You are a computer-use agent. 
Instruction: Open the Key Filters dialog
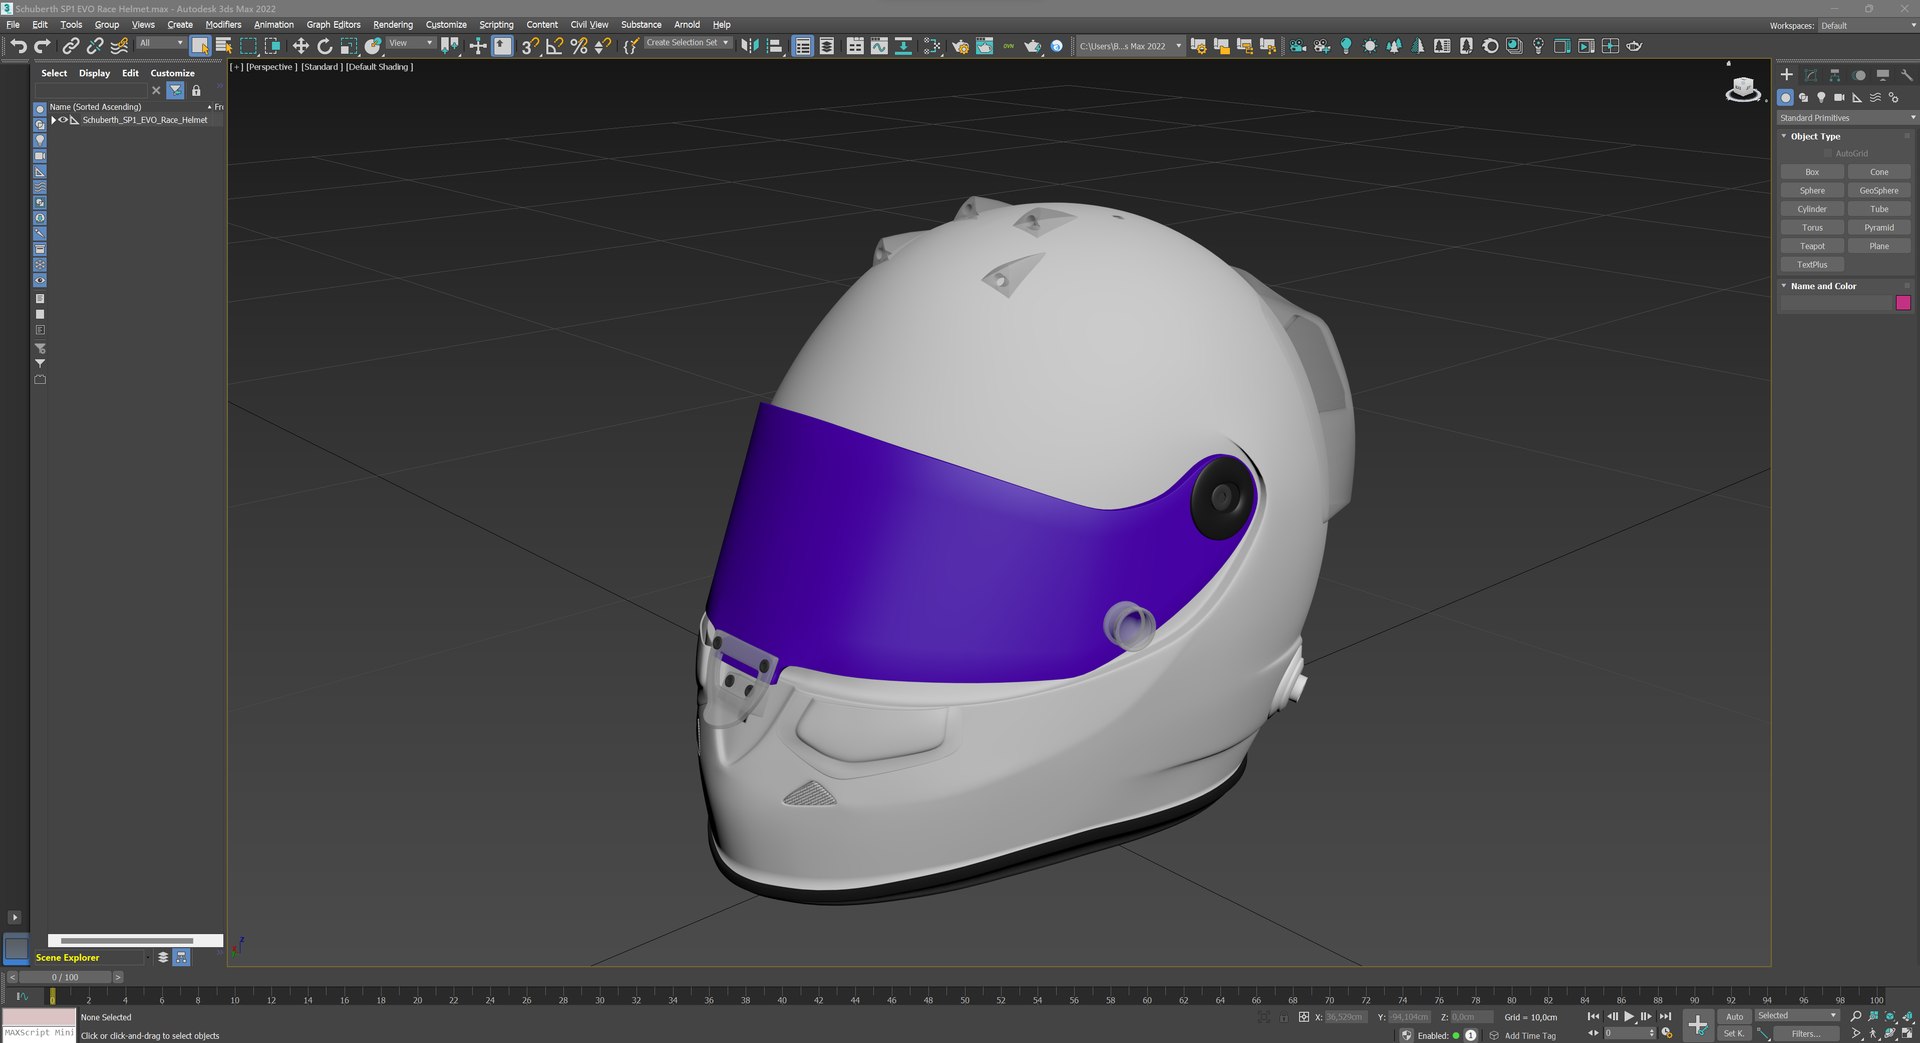pos(1806,1034)
